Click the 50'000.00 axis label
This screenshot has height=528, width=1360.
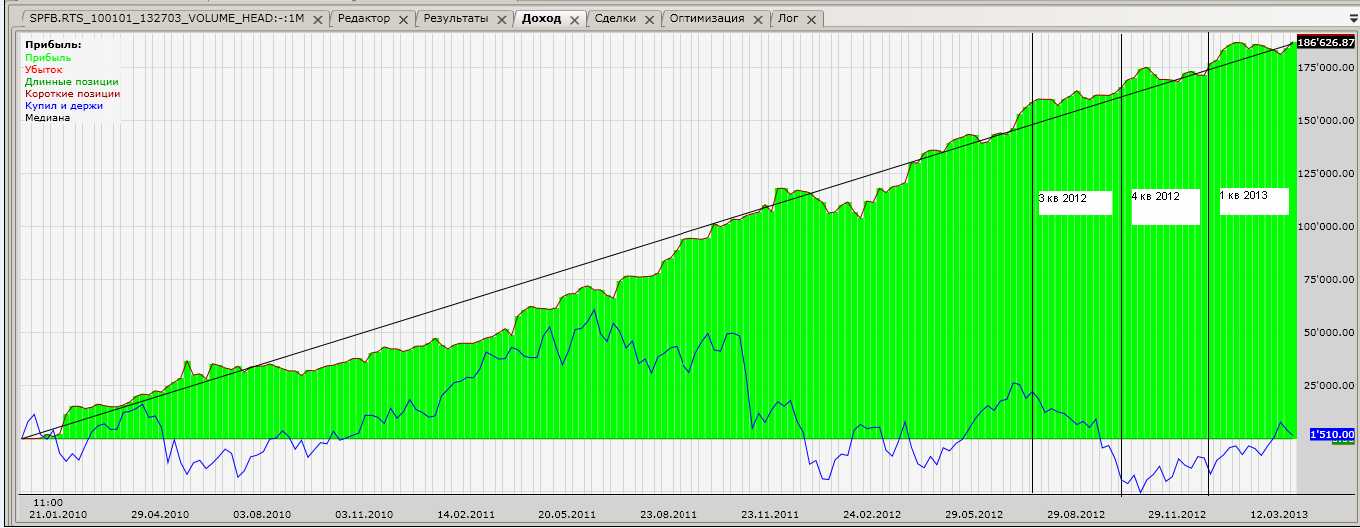pos(1330,333)
